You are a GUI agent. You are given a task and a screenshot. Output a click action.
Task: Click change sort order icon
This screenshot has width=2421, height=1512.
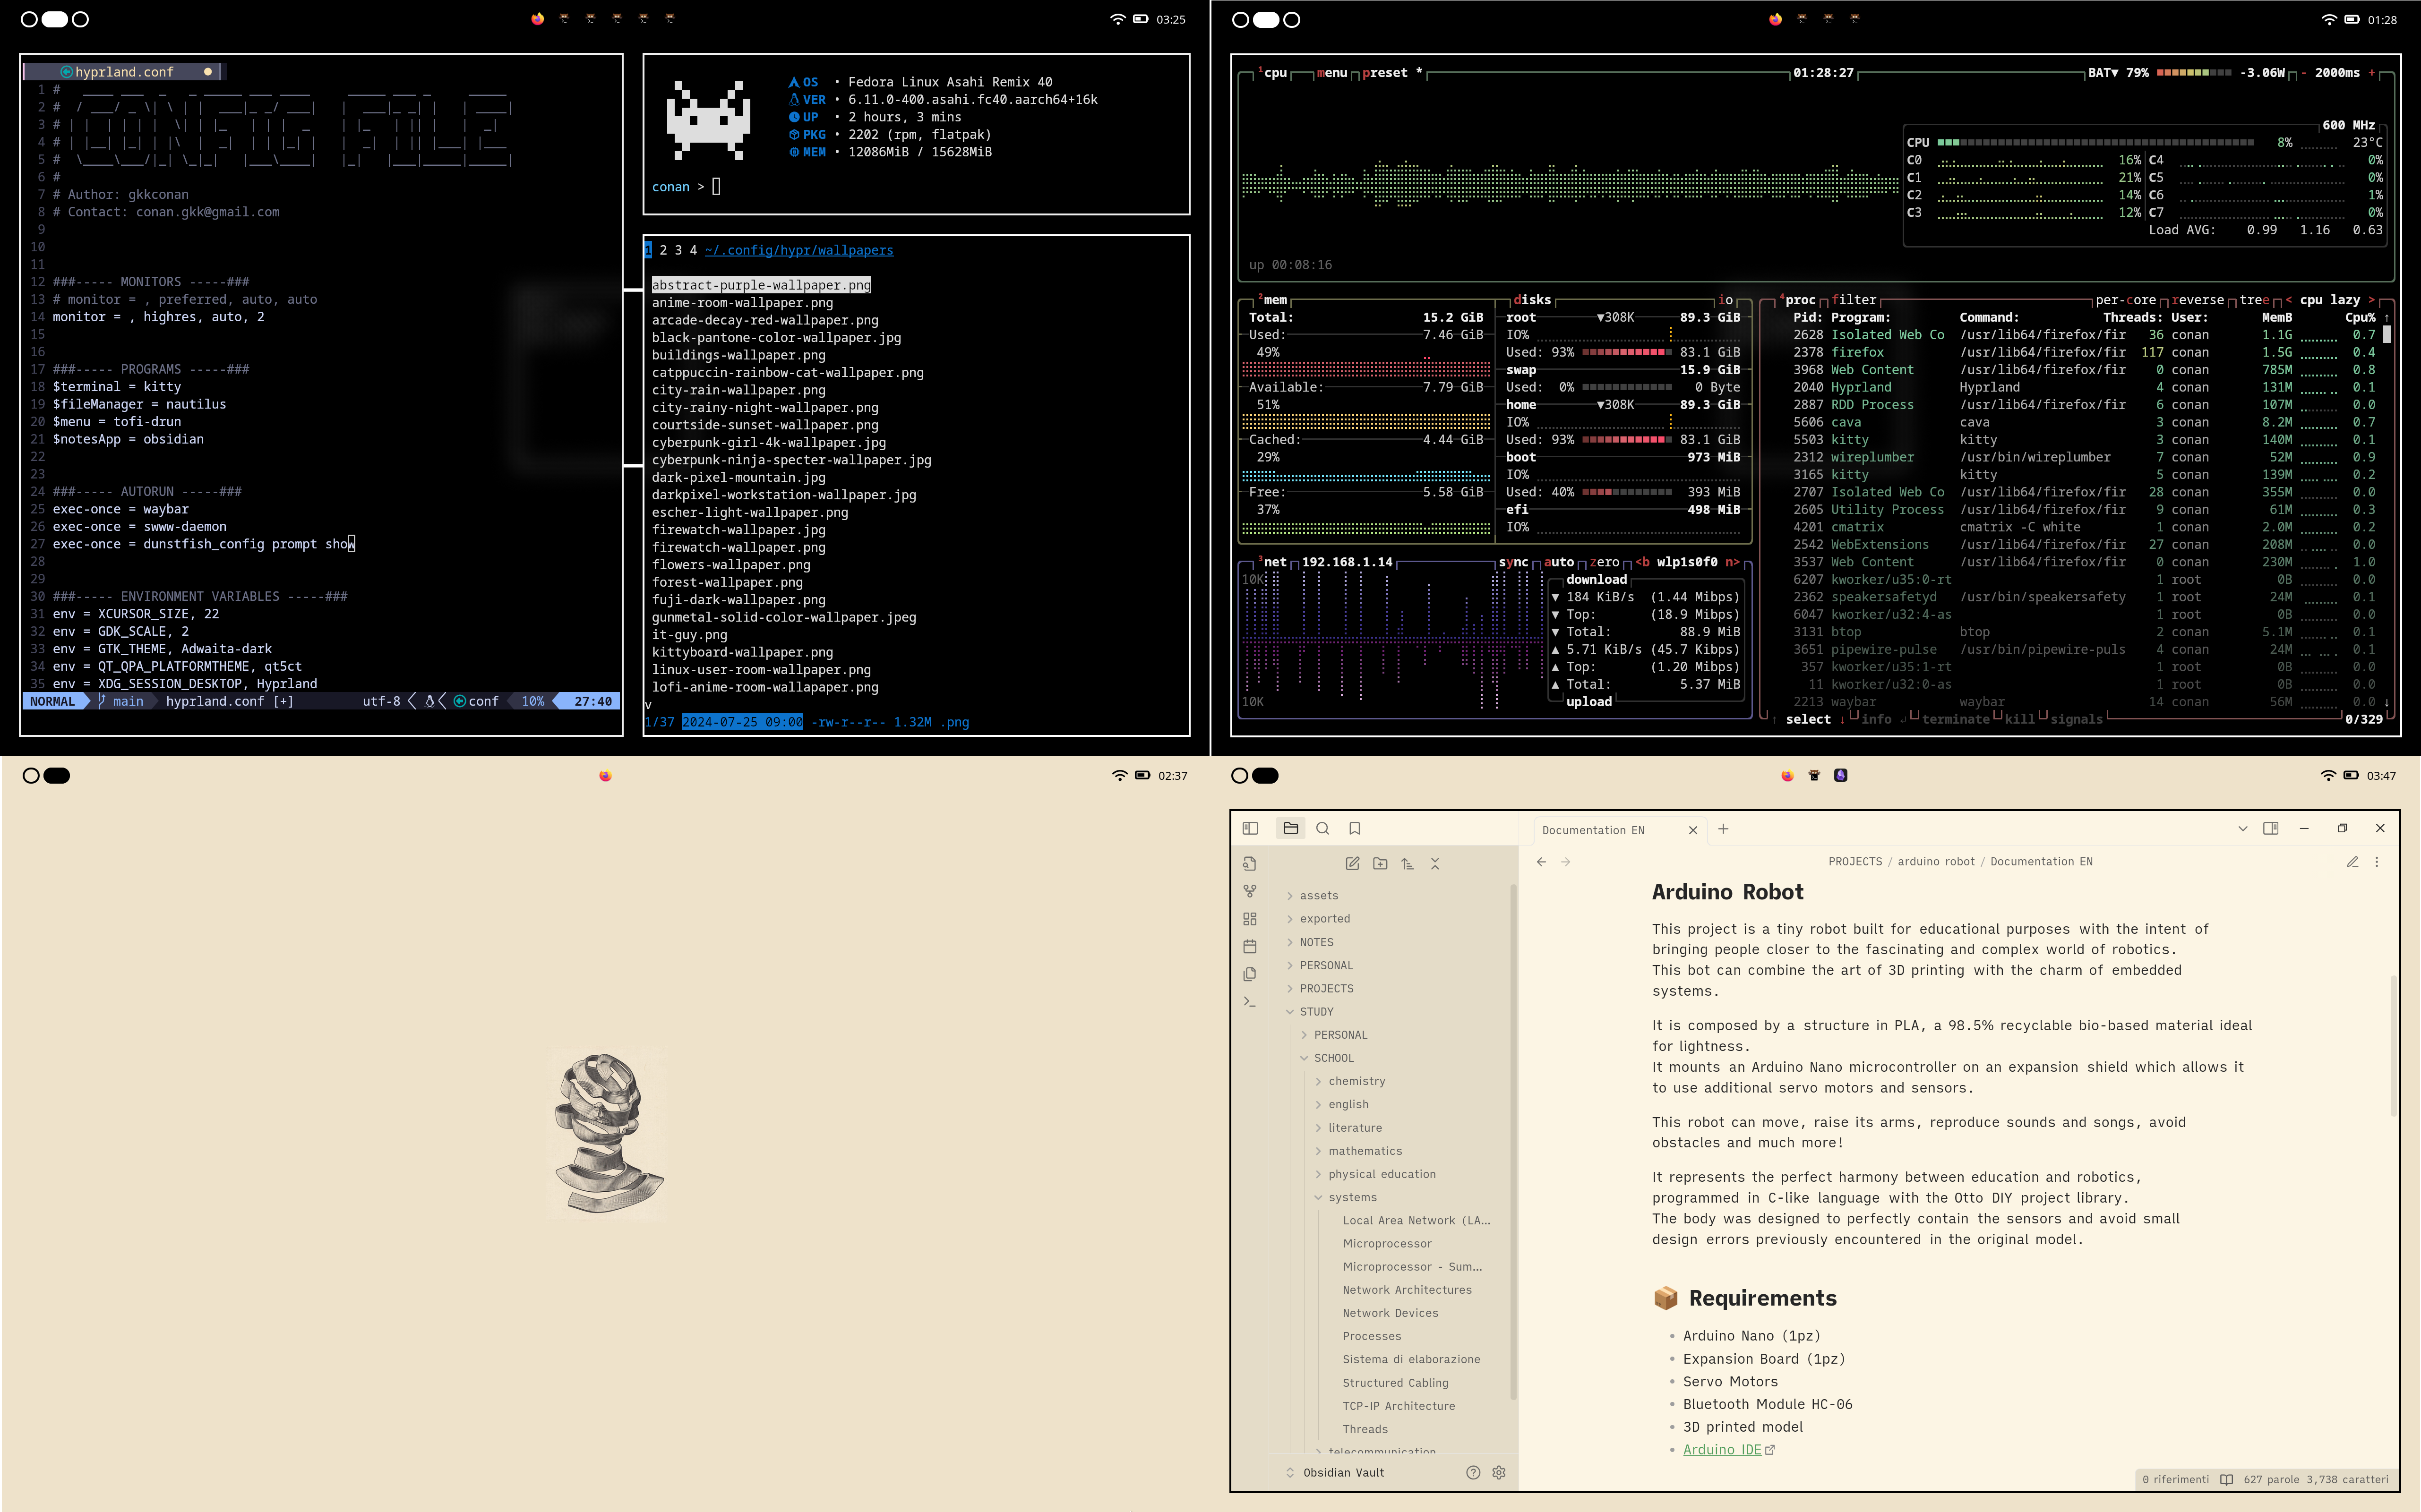1407,864
